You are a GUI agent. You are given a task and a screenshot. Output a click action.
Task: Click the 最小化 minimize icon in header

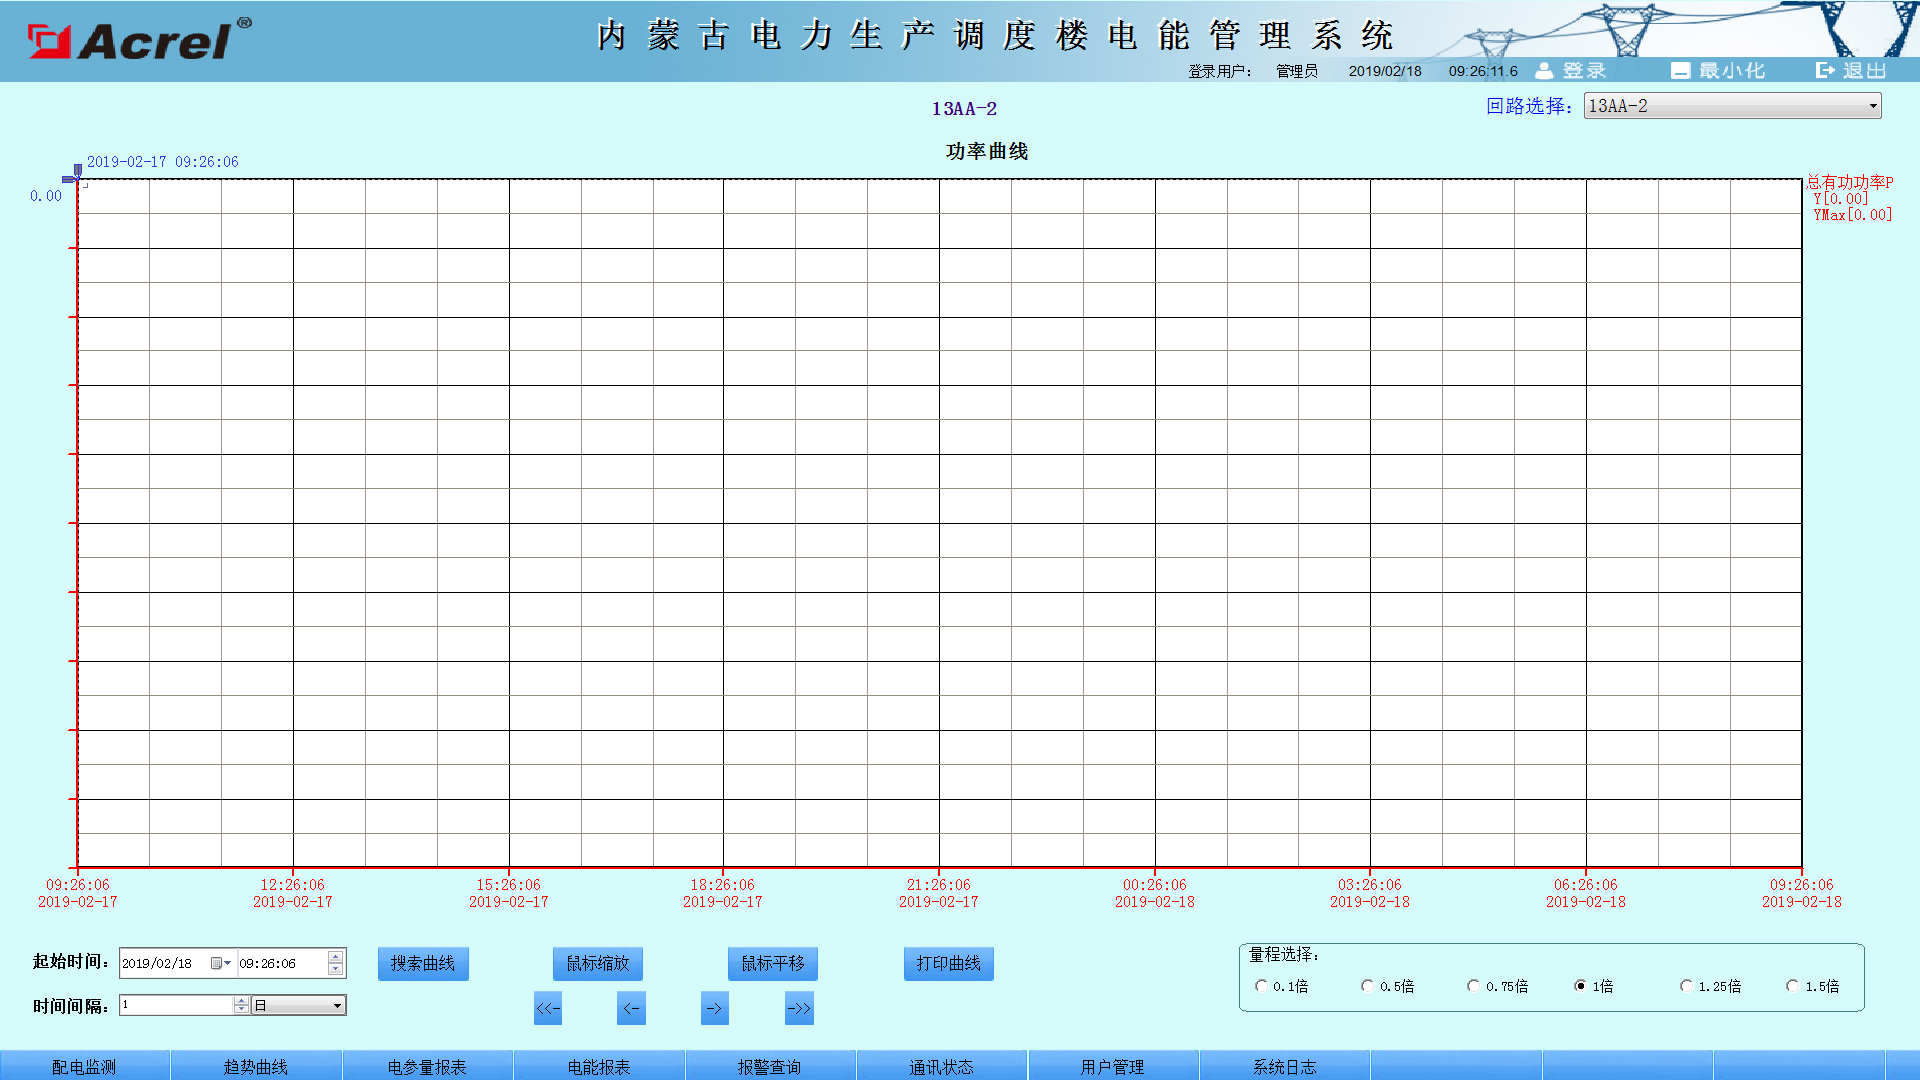coord(1680,71)
